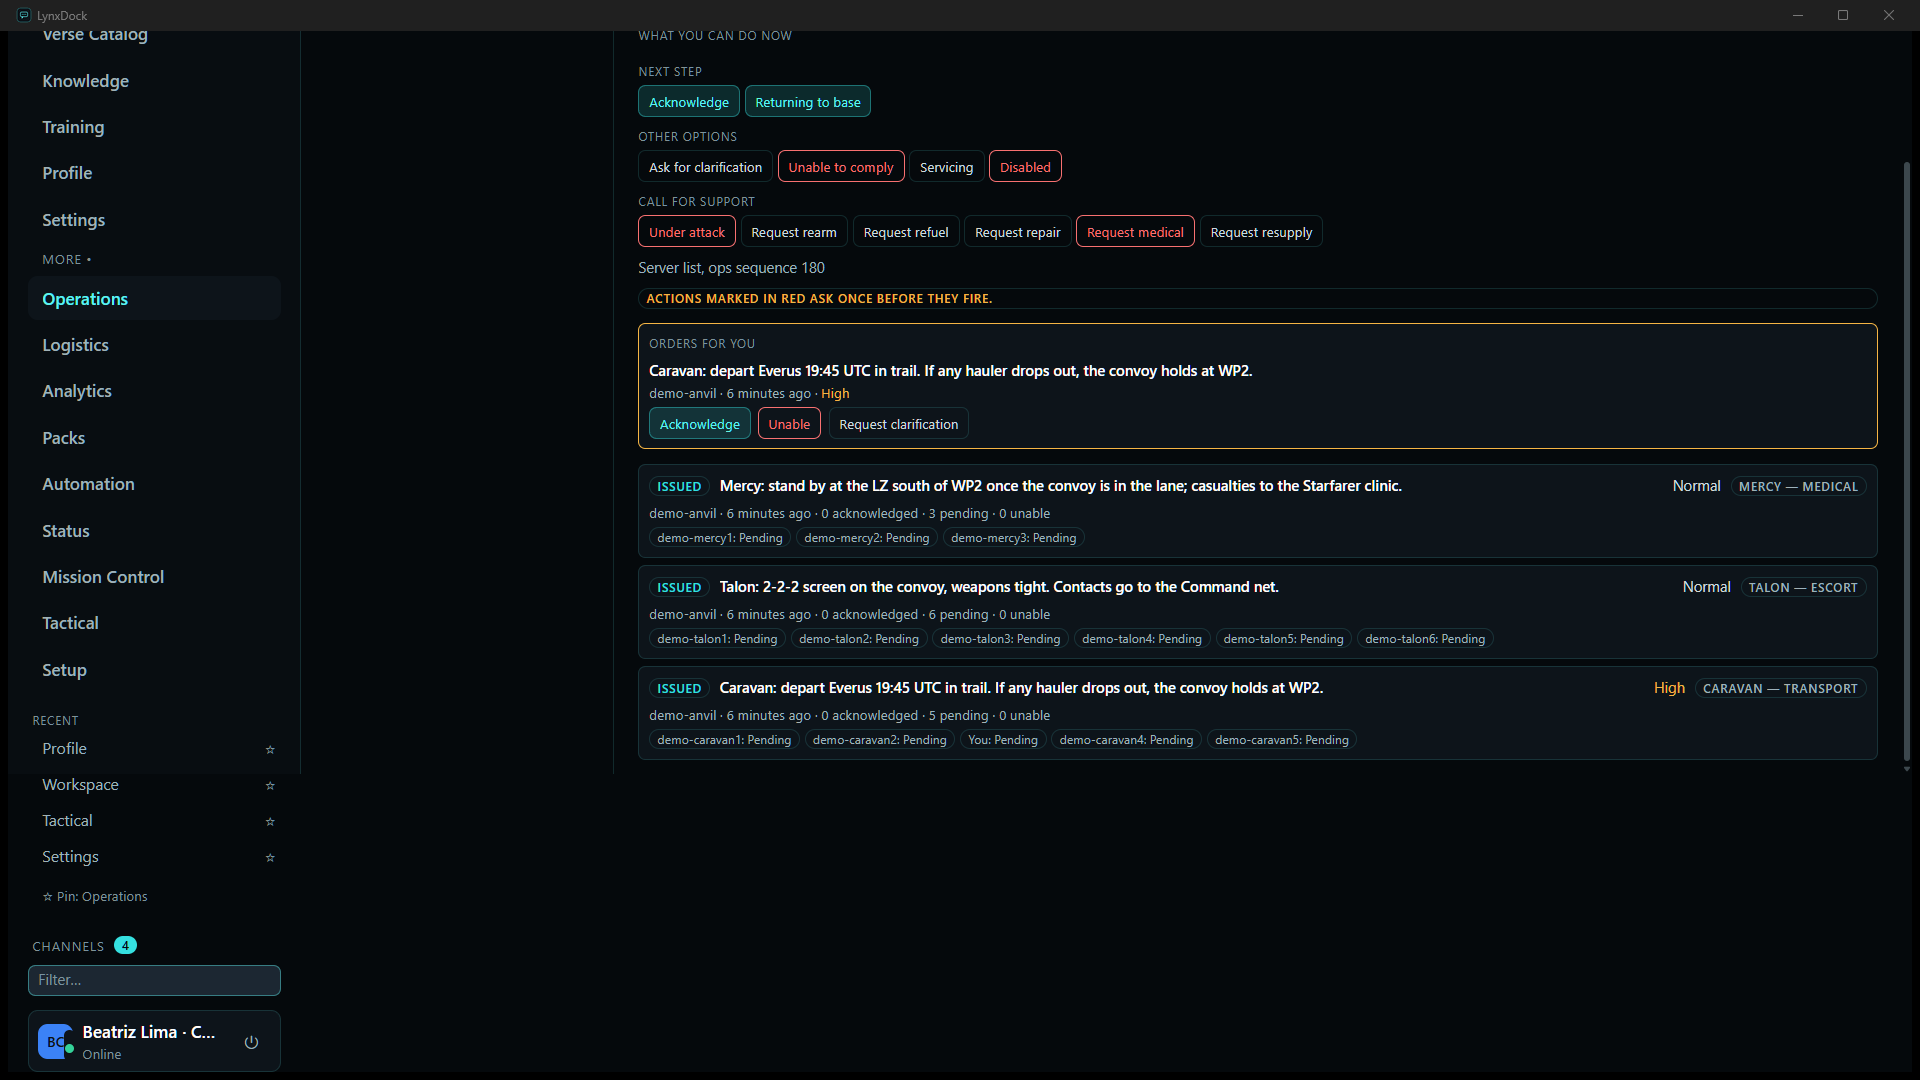The image size is (1920, 1080).
Task: Pin Tactical recent item star
Action: pyautogui.click(x=270, y=821)
